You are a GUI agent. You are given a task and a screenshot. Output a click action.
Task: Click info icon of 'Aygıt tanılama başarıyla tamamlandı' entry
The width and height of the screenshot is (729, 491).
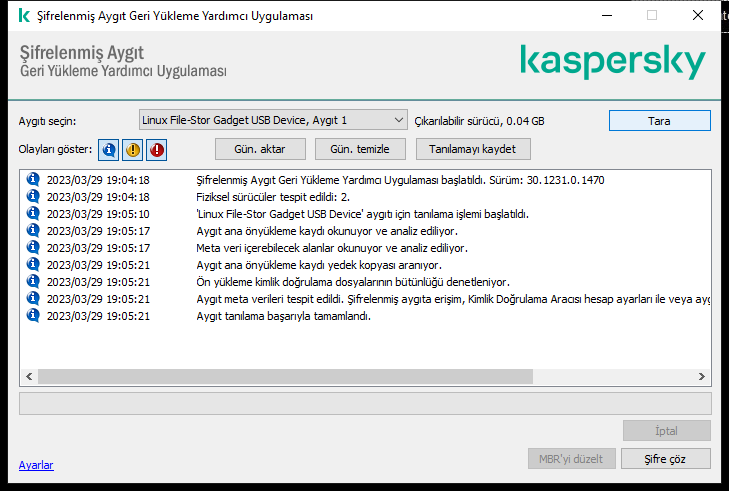click(33, 316)
